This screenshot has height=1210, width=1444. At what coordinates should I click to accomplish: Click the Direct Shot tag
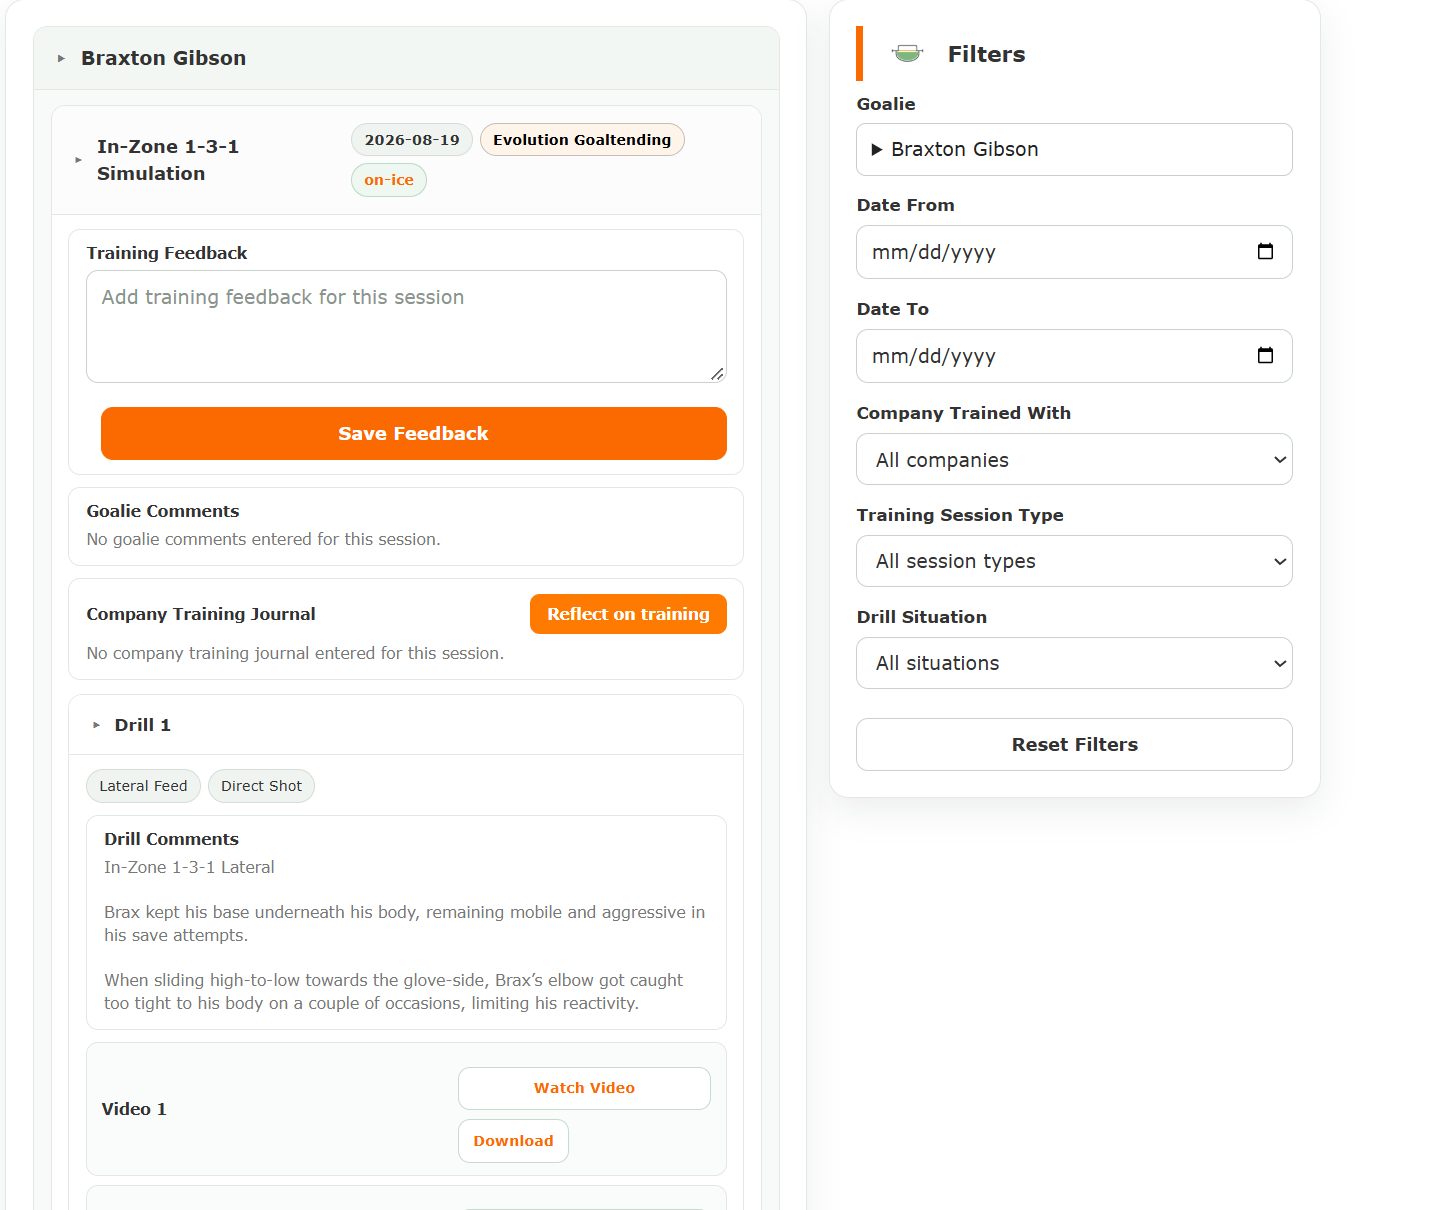pyautogui.click(x=261, y=786)
